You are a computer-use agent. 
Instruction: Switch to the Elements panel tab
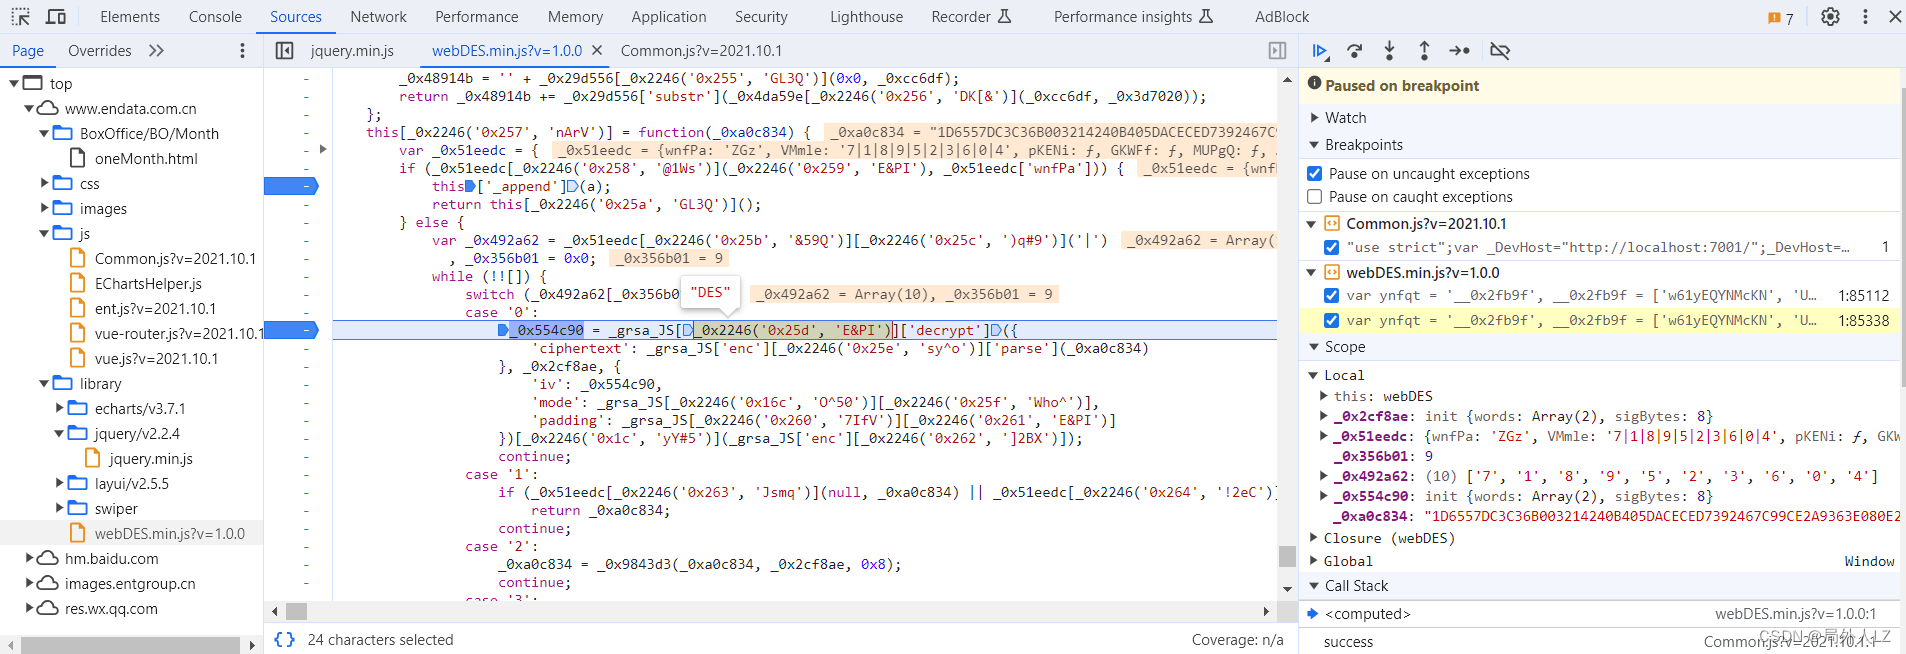point(130,17)
